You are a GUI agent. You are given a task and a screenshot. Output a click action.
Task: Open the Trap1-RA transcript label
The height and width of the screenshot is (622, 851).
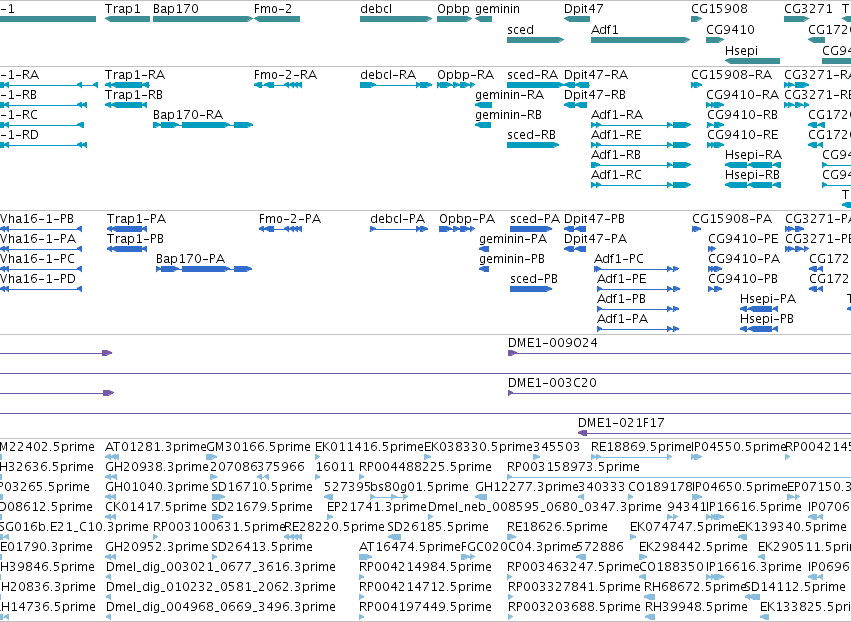coord(135,74)
